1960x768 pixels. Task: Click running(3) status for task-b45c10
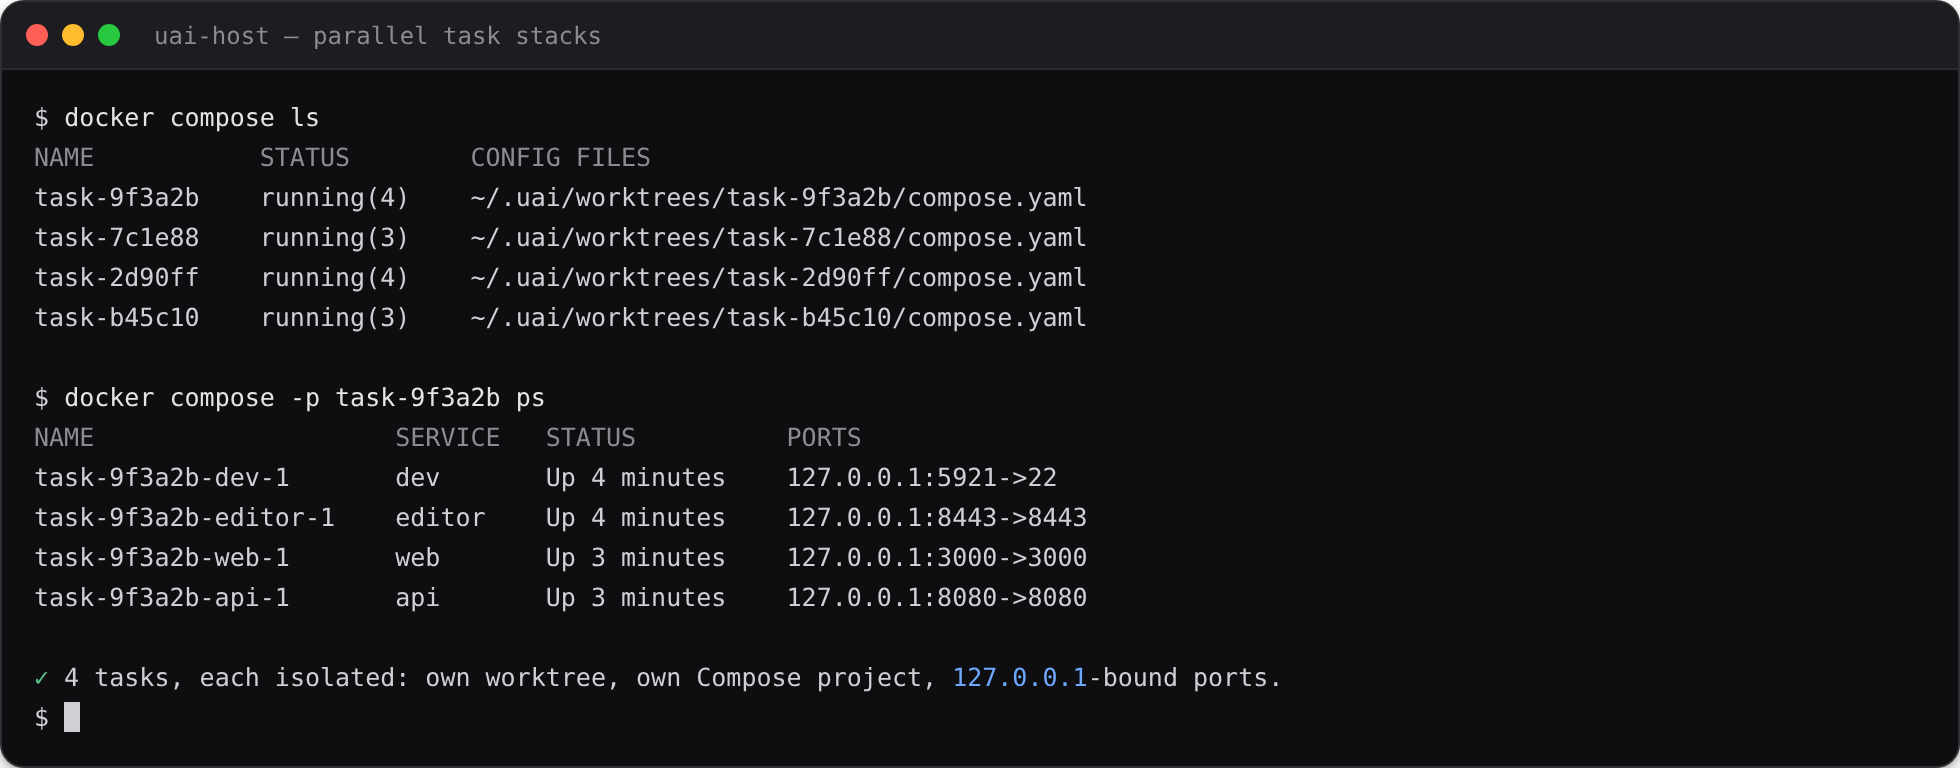335,318
